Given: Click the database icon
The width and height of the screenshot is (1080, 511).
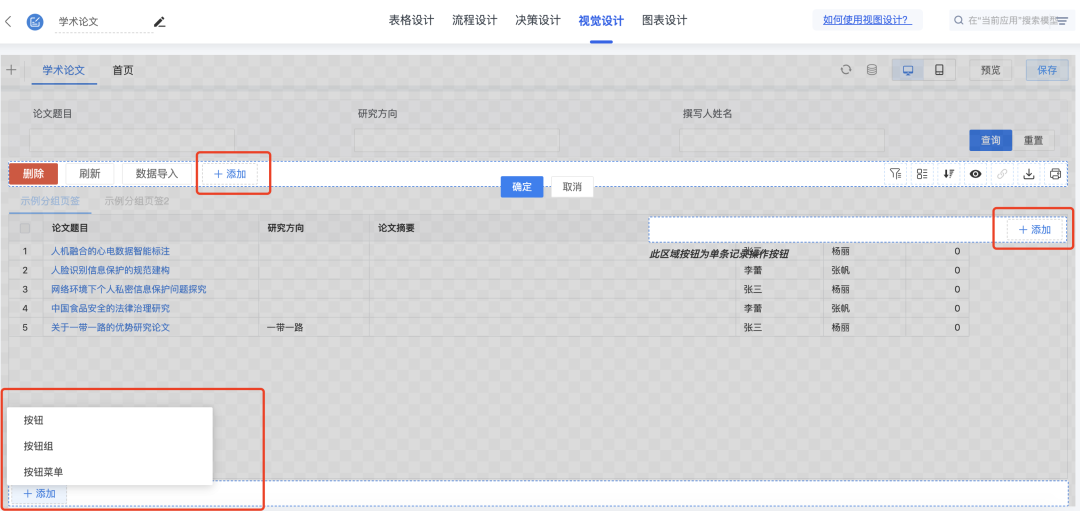Looking at the screenshot, I should [871, 70].
